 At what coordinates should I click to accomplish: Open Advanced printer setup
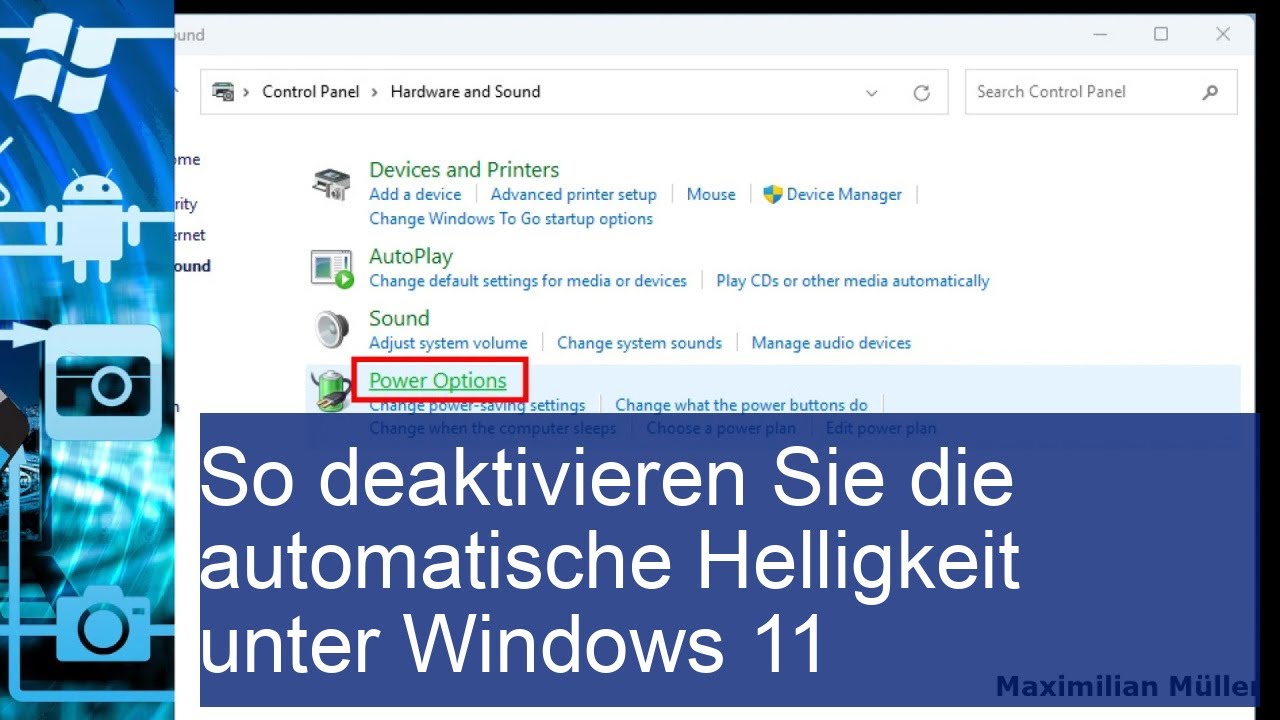[x=573, y=195]
